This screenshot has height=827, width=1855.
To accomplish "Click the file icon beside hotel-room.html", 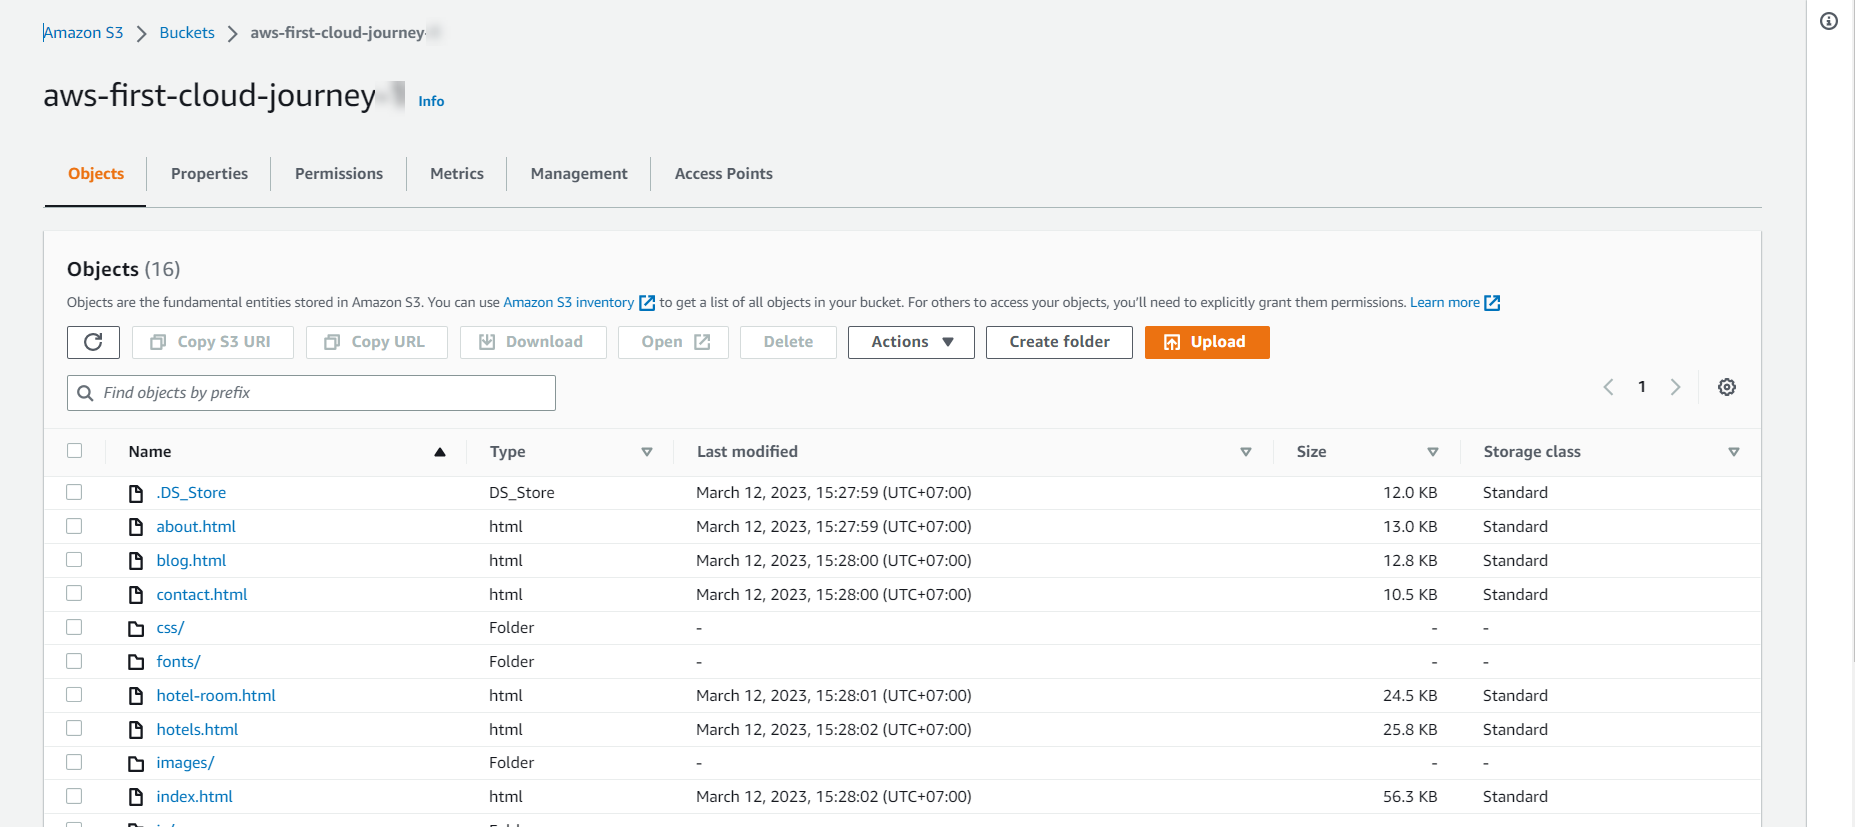I will point(136,696).
